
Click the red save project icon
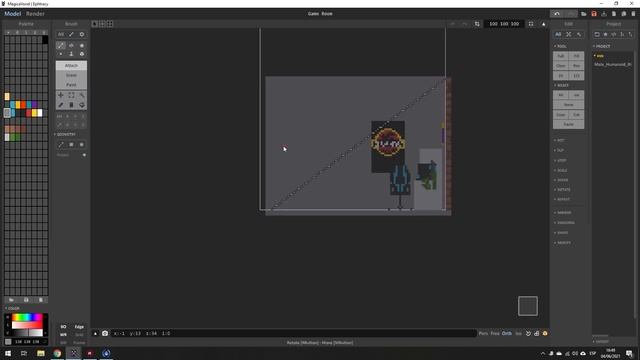[594, 13]
